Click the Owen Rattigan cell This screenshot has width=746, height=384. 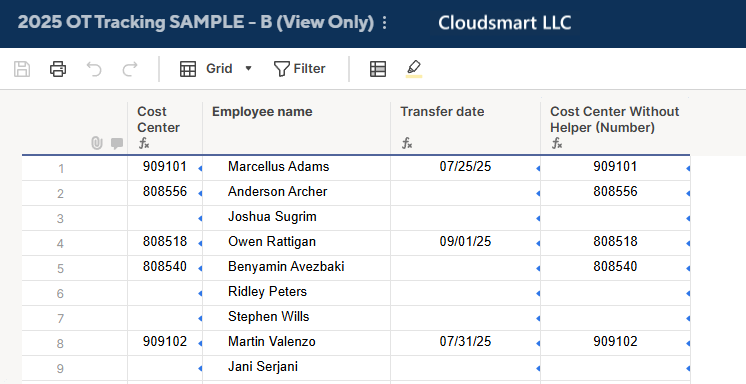pyautogui.click(x=296, y=243)
